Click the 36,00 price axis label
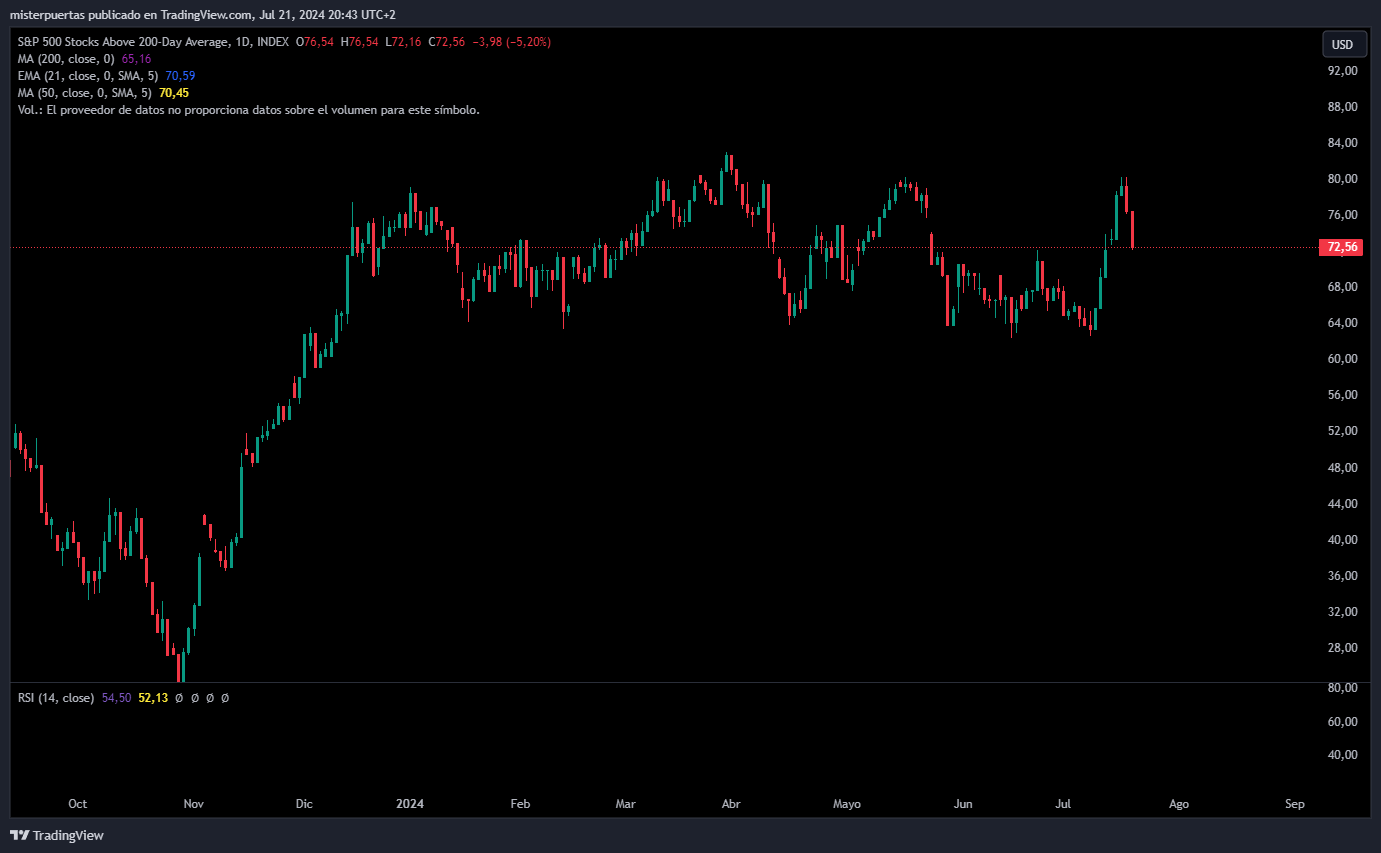Viewport: 1381px width, 853px height. [1342, 576]
